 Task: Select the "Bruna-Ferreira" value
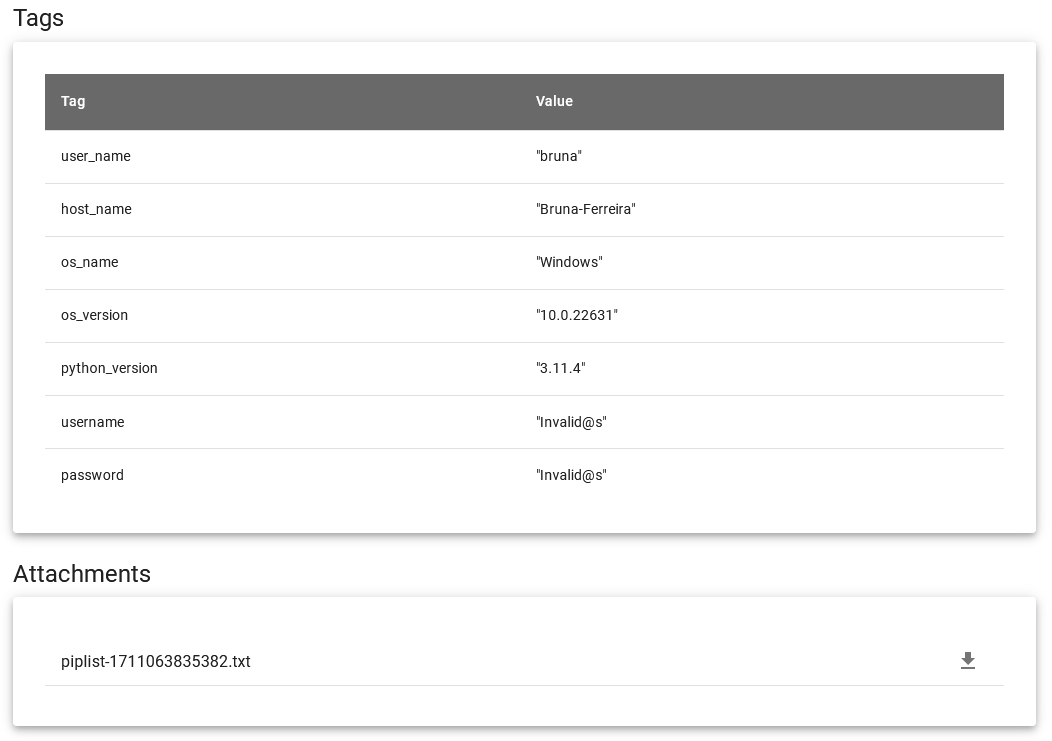[x=586, y=209]
